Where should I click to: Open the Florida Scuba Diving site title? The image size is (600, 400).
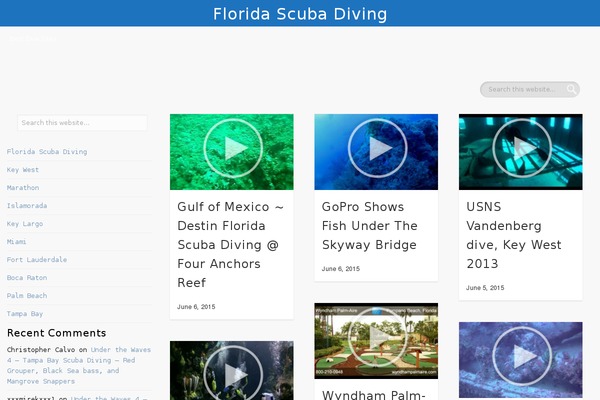pyautogui.click(x=300, y=14)
